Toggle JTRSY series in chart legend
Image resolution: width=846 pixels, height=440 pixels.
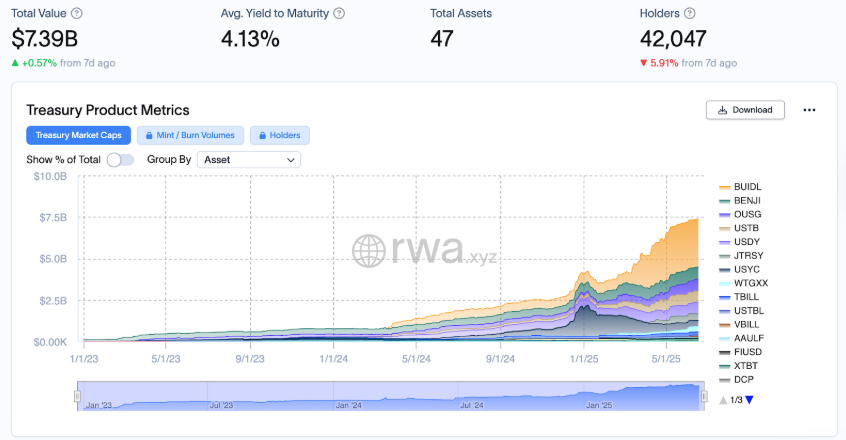[x=741, y=256]
